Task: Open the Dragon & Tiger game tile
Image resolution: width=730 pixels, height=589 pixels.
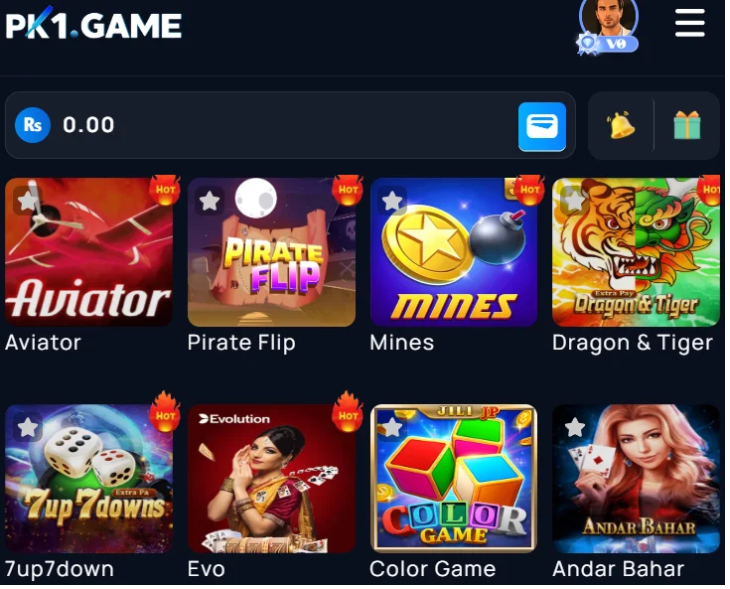Action: click(x=635, y=252)
